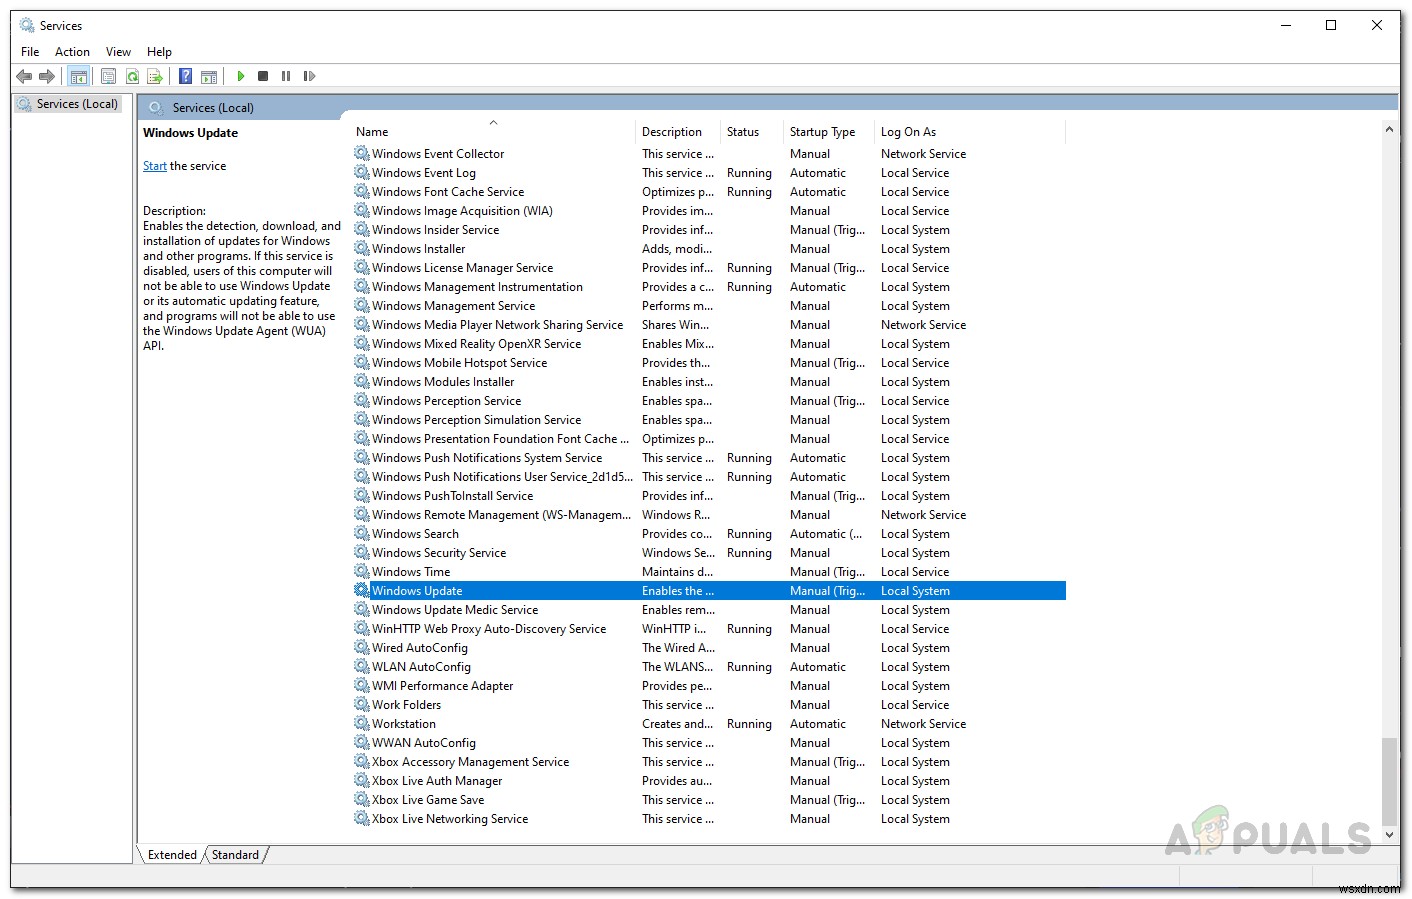The image size is (1412, 899).
Task: Select the Xbox Live Networking Service row
Action: click(709, 818)
